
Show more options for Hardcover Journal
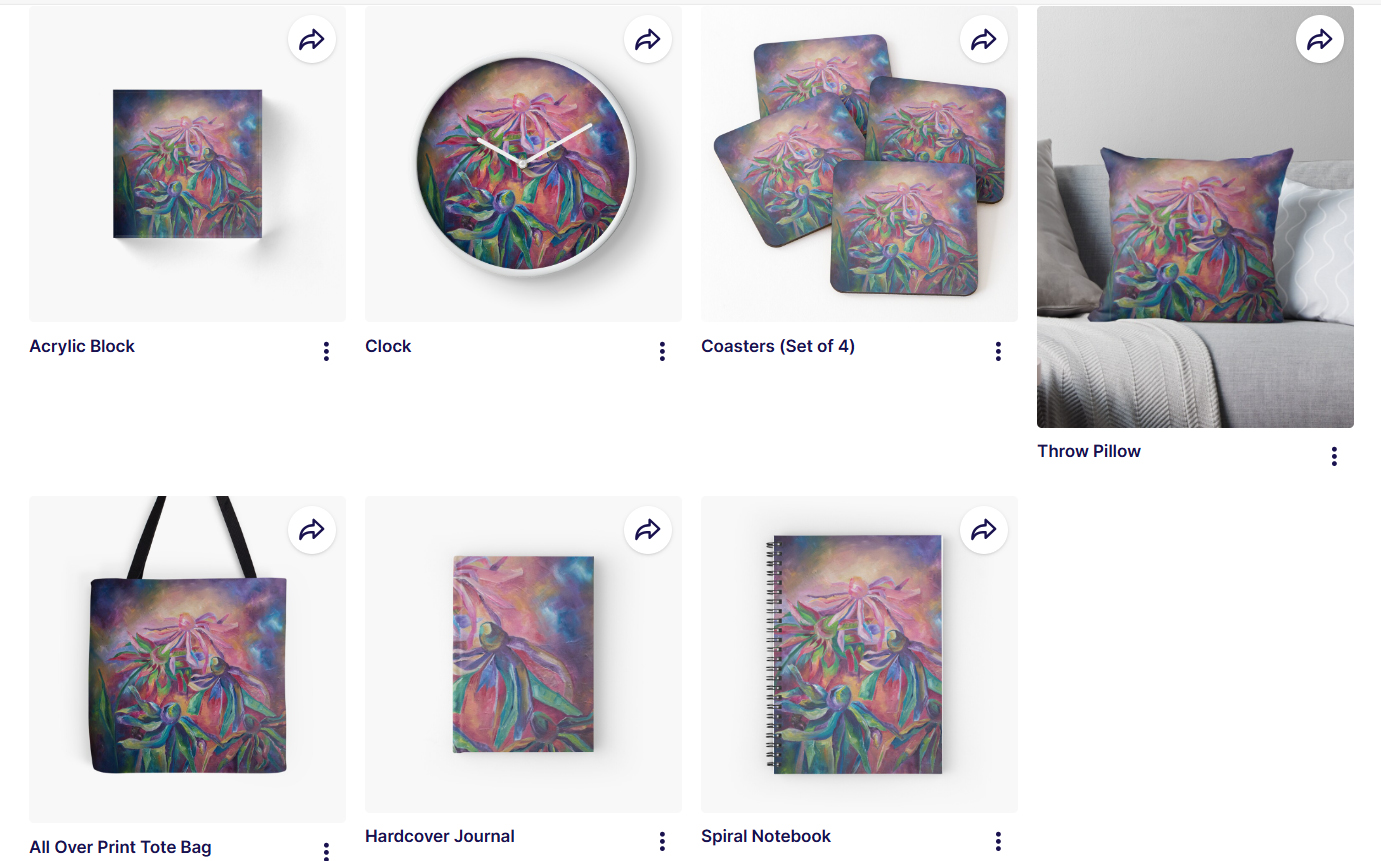[662, 841]
